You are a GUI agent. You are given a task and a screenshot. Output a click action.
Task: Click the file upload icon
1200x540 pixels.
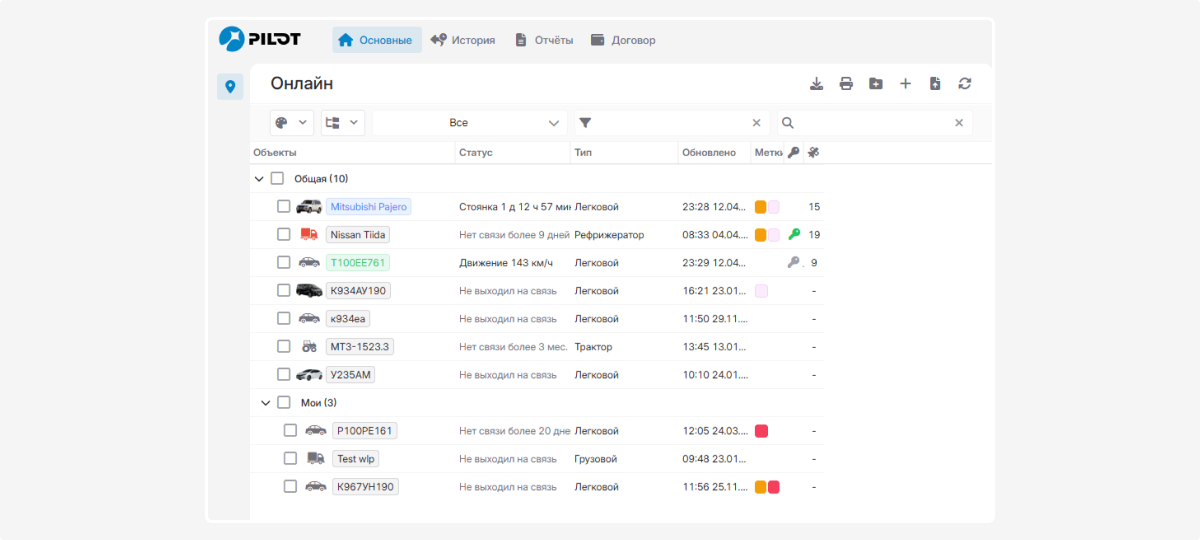click(x=935, y=84)
